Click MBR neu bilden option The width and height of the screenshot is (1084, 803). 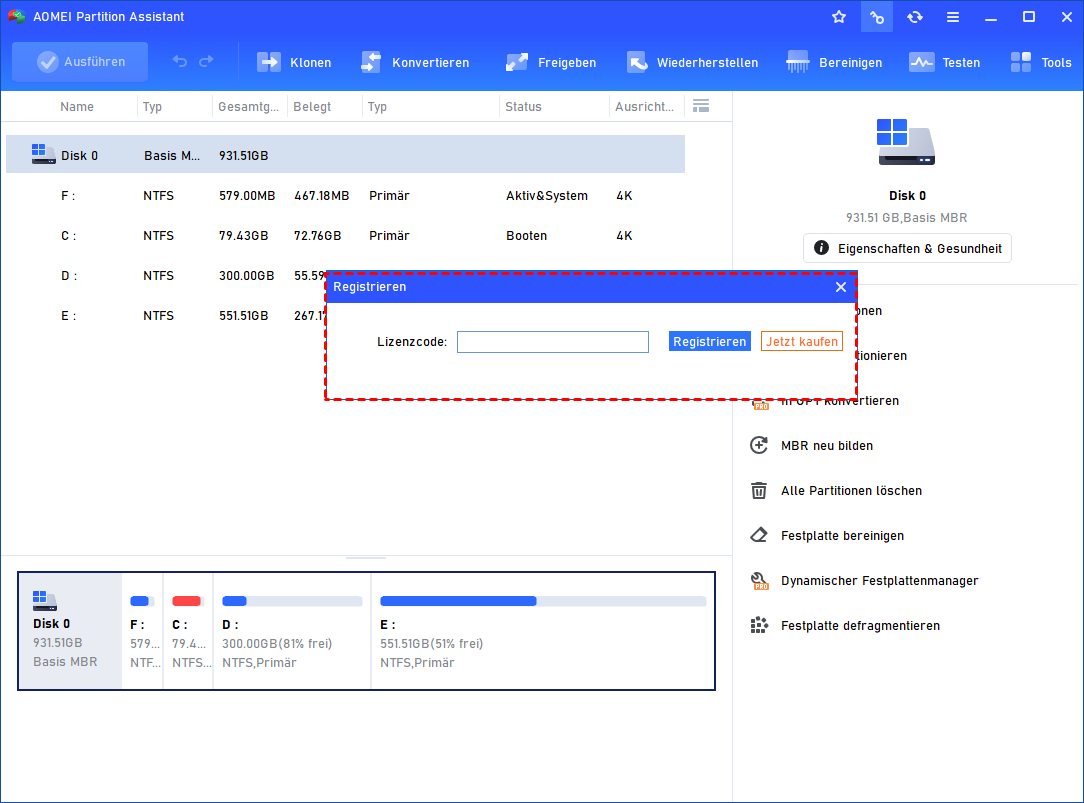point(827,446)
